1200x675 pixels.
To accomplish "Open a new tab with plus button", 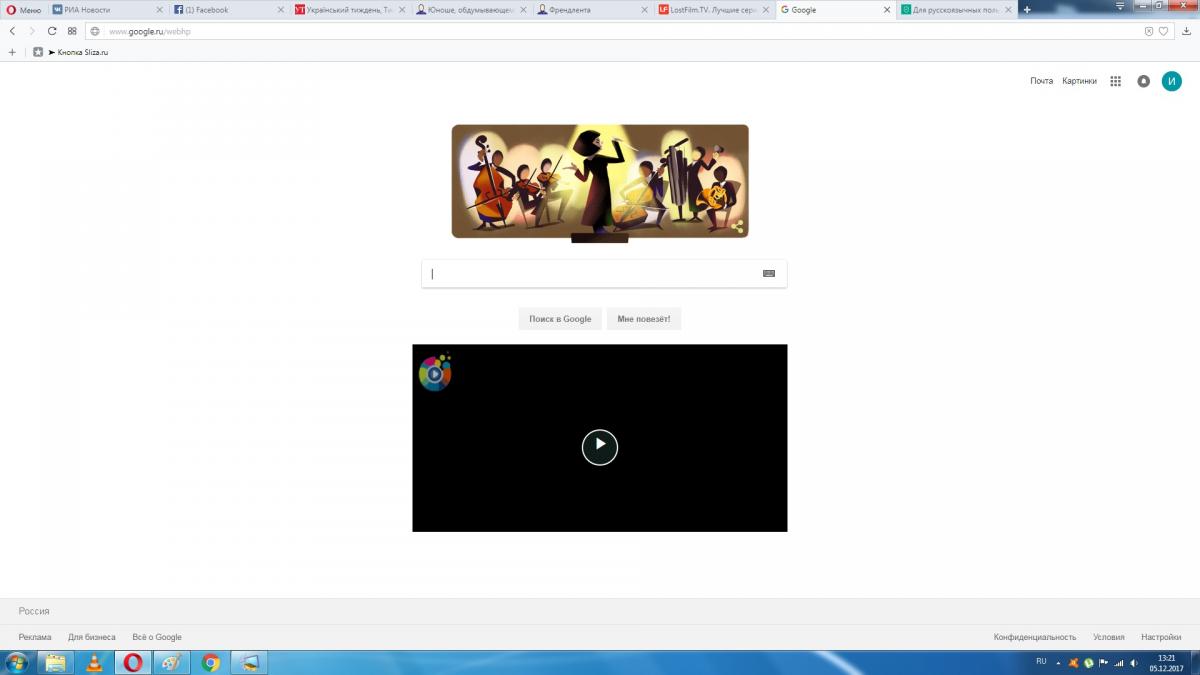I will (x=1027, y=10).
